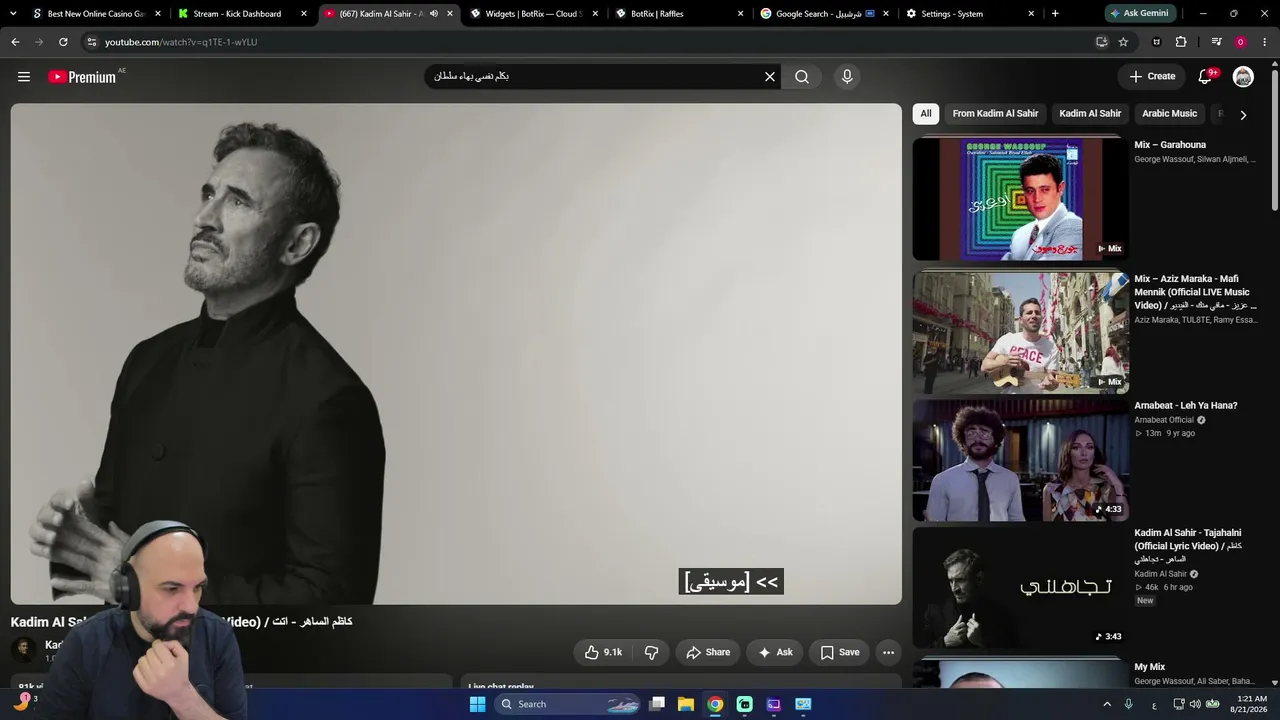This screenshot has height=720, width=1280.
Task: Dislike the current video
Action: point(651,652)
